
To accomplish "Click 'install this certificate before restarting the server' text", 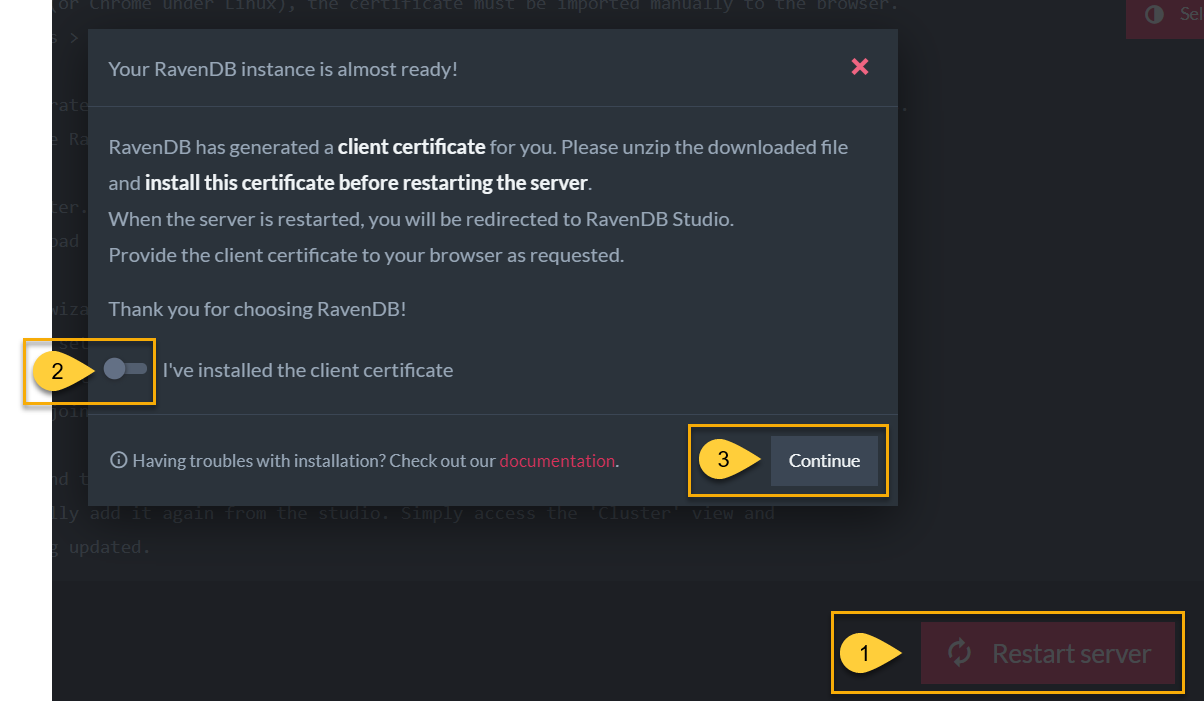I will tap(367, 183).
